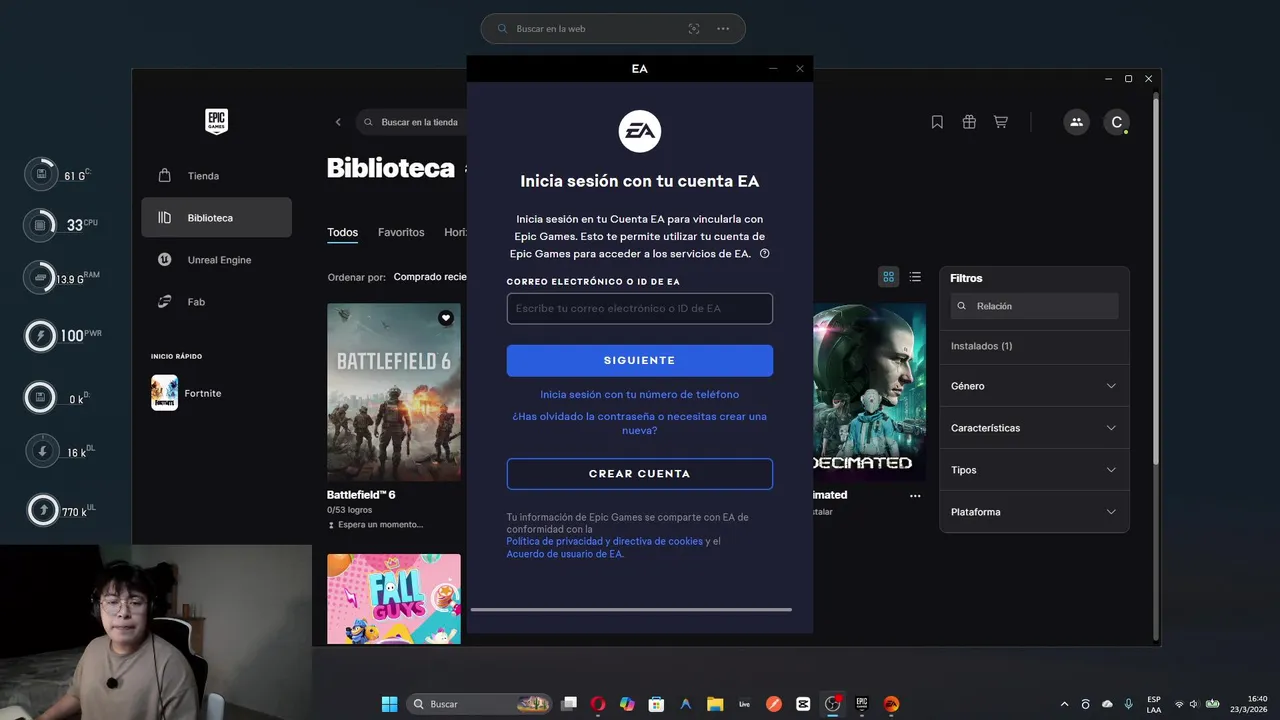The height and width of the screenshot is (720, 1280).
Task: Open Opera browser from the taskbar
Action: pyautogui.click(x=598, y=704)
